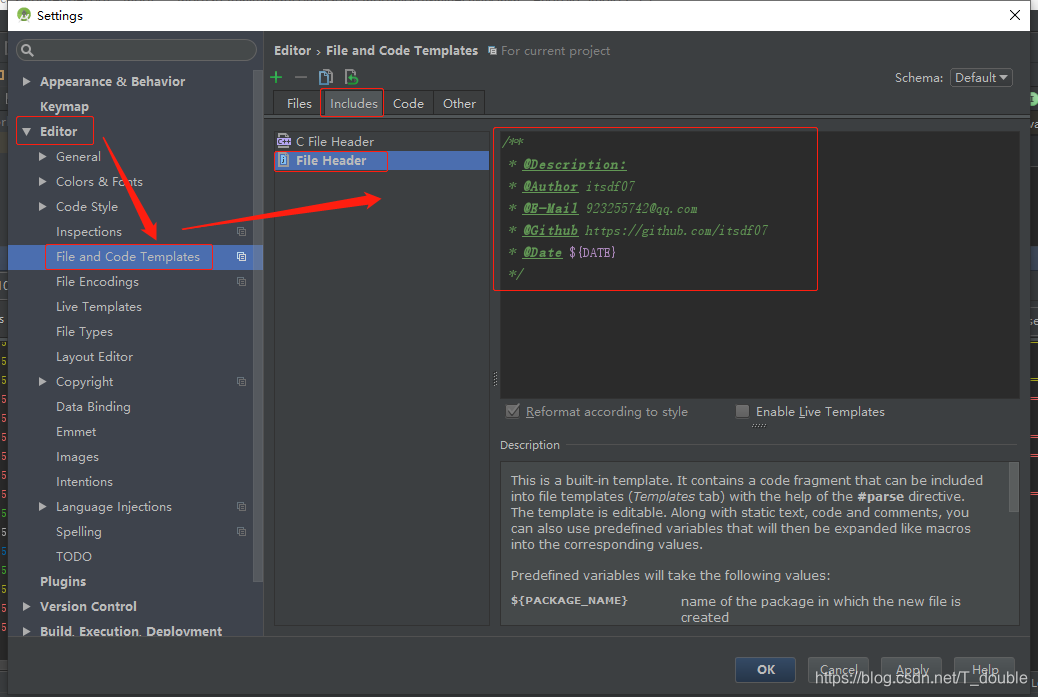Select Intentions item
Screen dimensions: 1038x697
(84, 482)
